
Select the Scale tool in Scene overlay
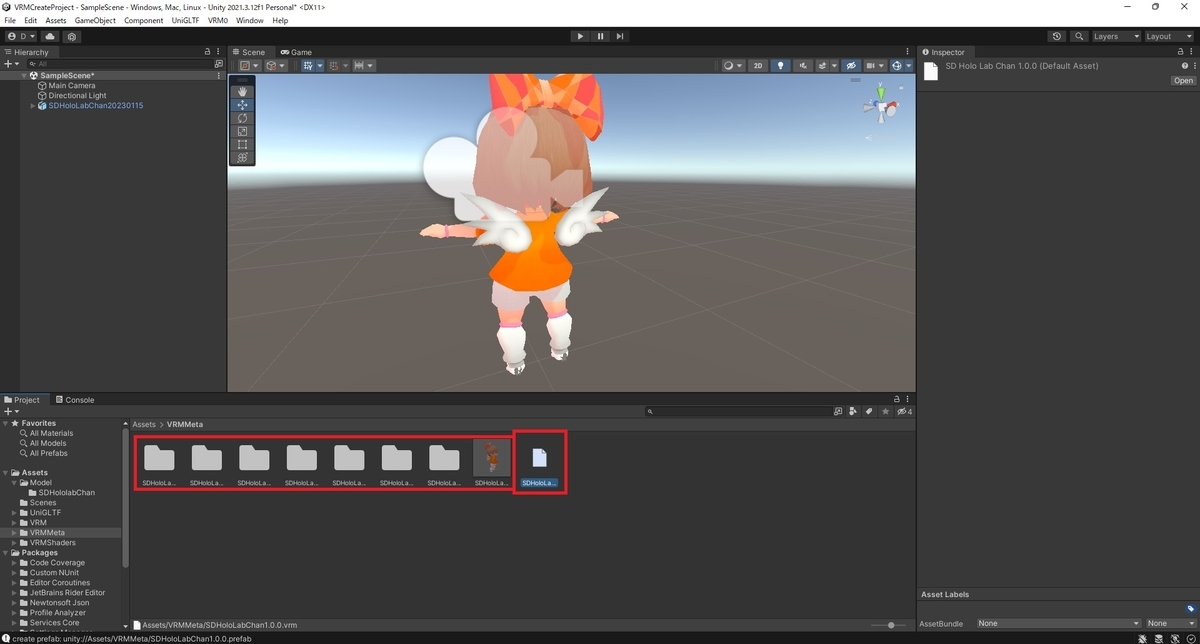point(242,131)
